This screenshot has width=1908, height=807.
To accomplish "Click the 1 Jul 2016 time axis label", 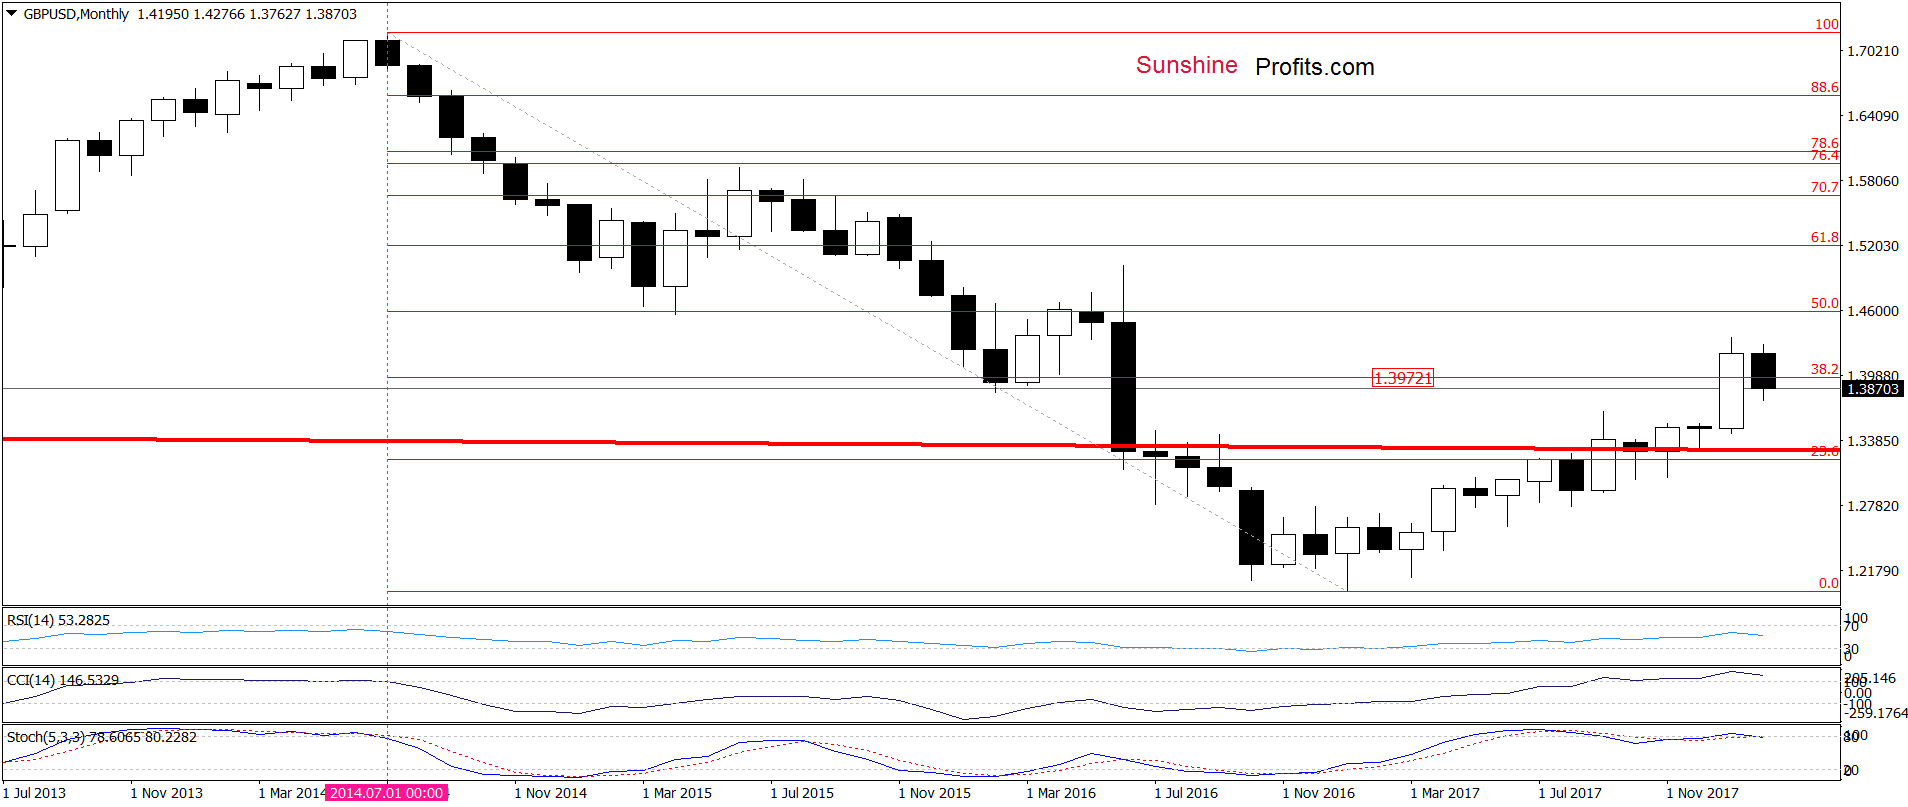I will point(1186,793).
